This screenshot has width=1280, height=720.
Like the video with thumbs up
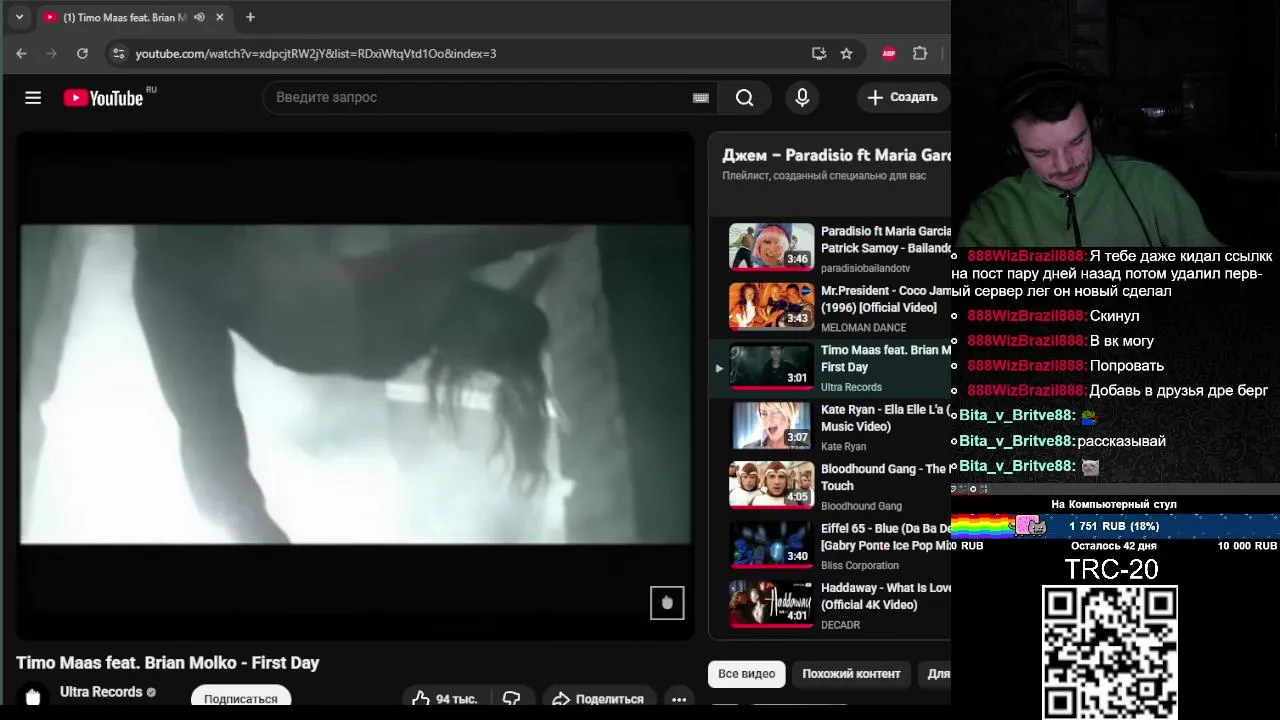444,699
